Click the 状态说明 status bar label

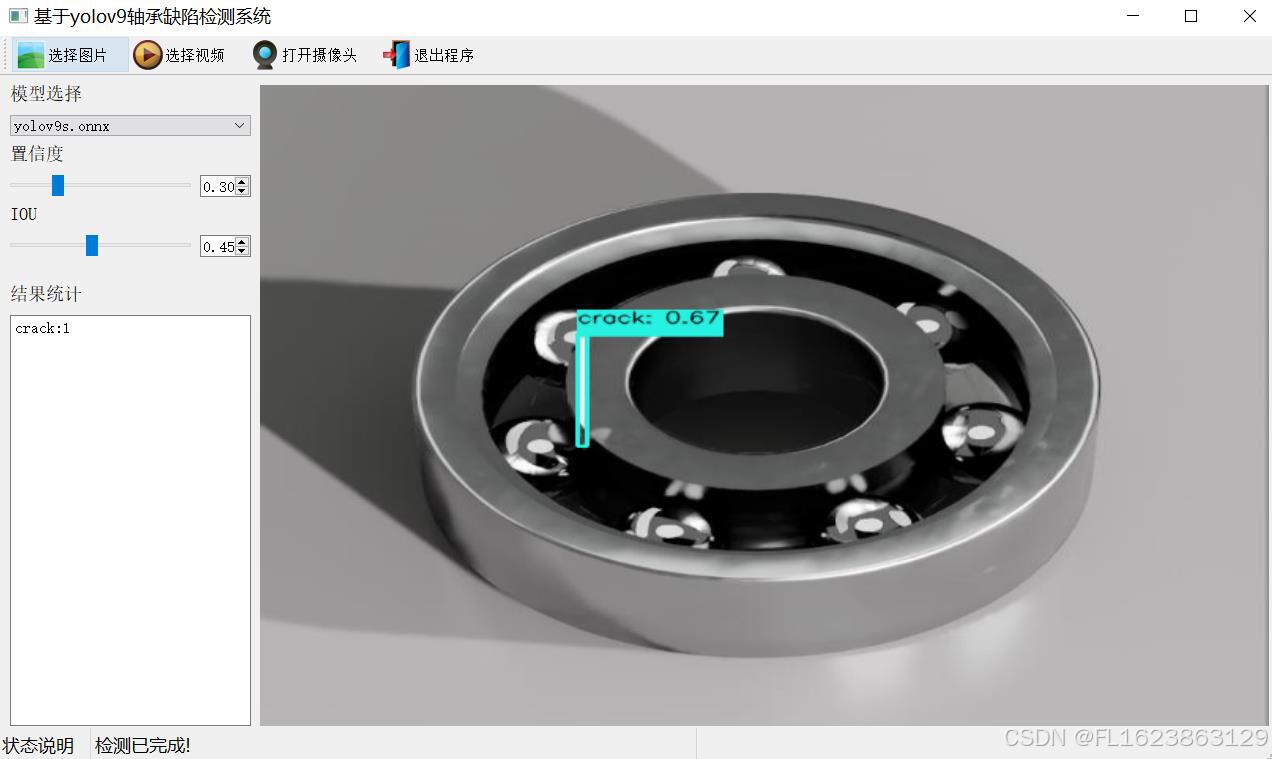coord(38,745)
